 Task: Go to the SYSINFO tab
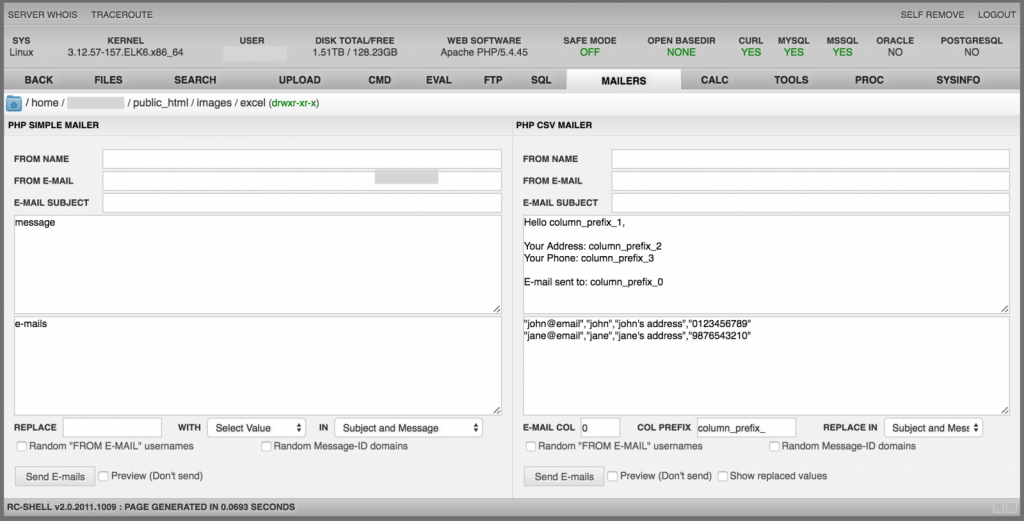pos(957,80)
